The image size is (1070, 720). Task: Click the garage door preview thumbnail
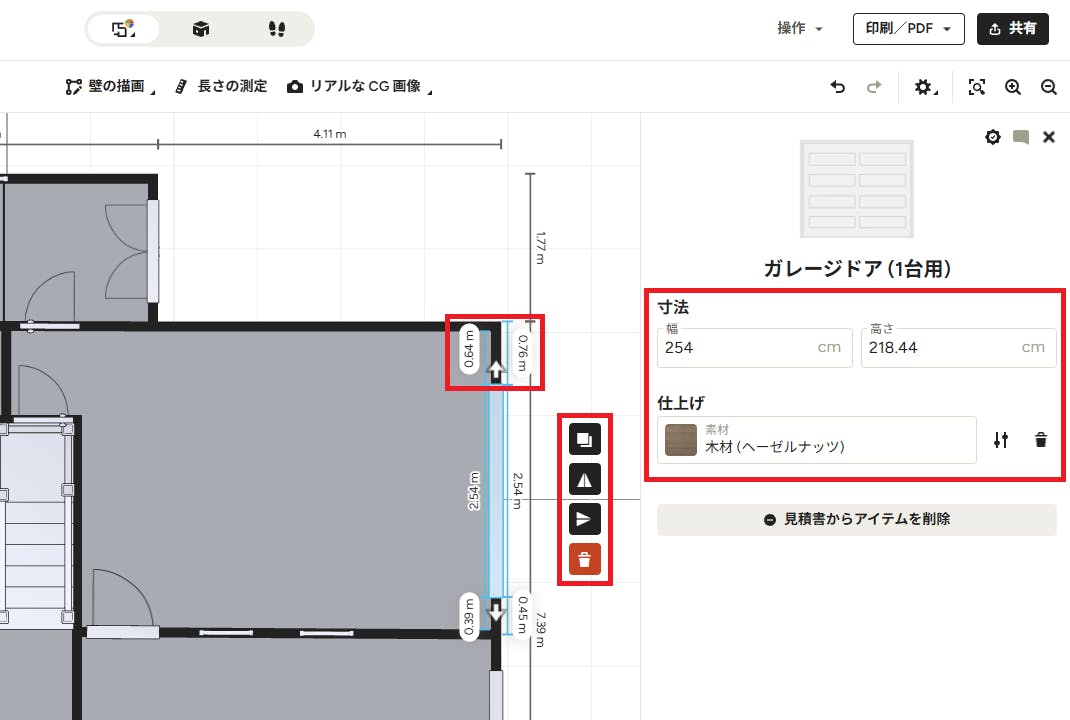(856, 189)
